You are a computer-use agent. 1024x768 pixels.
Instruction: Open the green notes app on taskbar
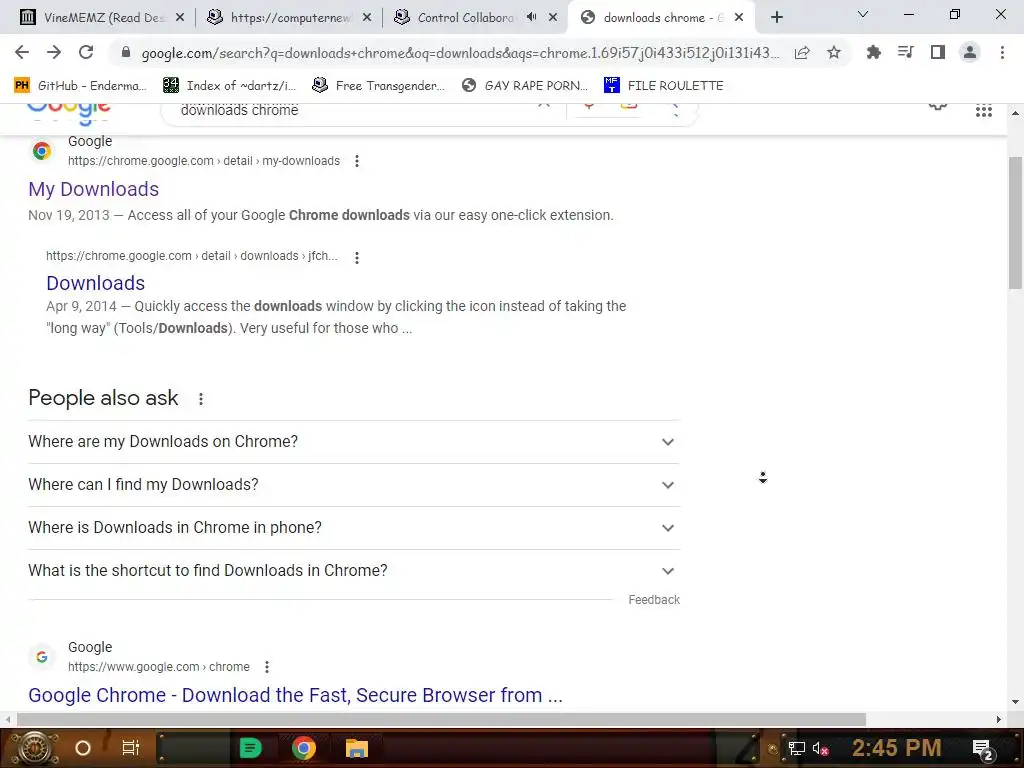click(x=250, y=748)
